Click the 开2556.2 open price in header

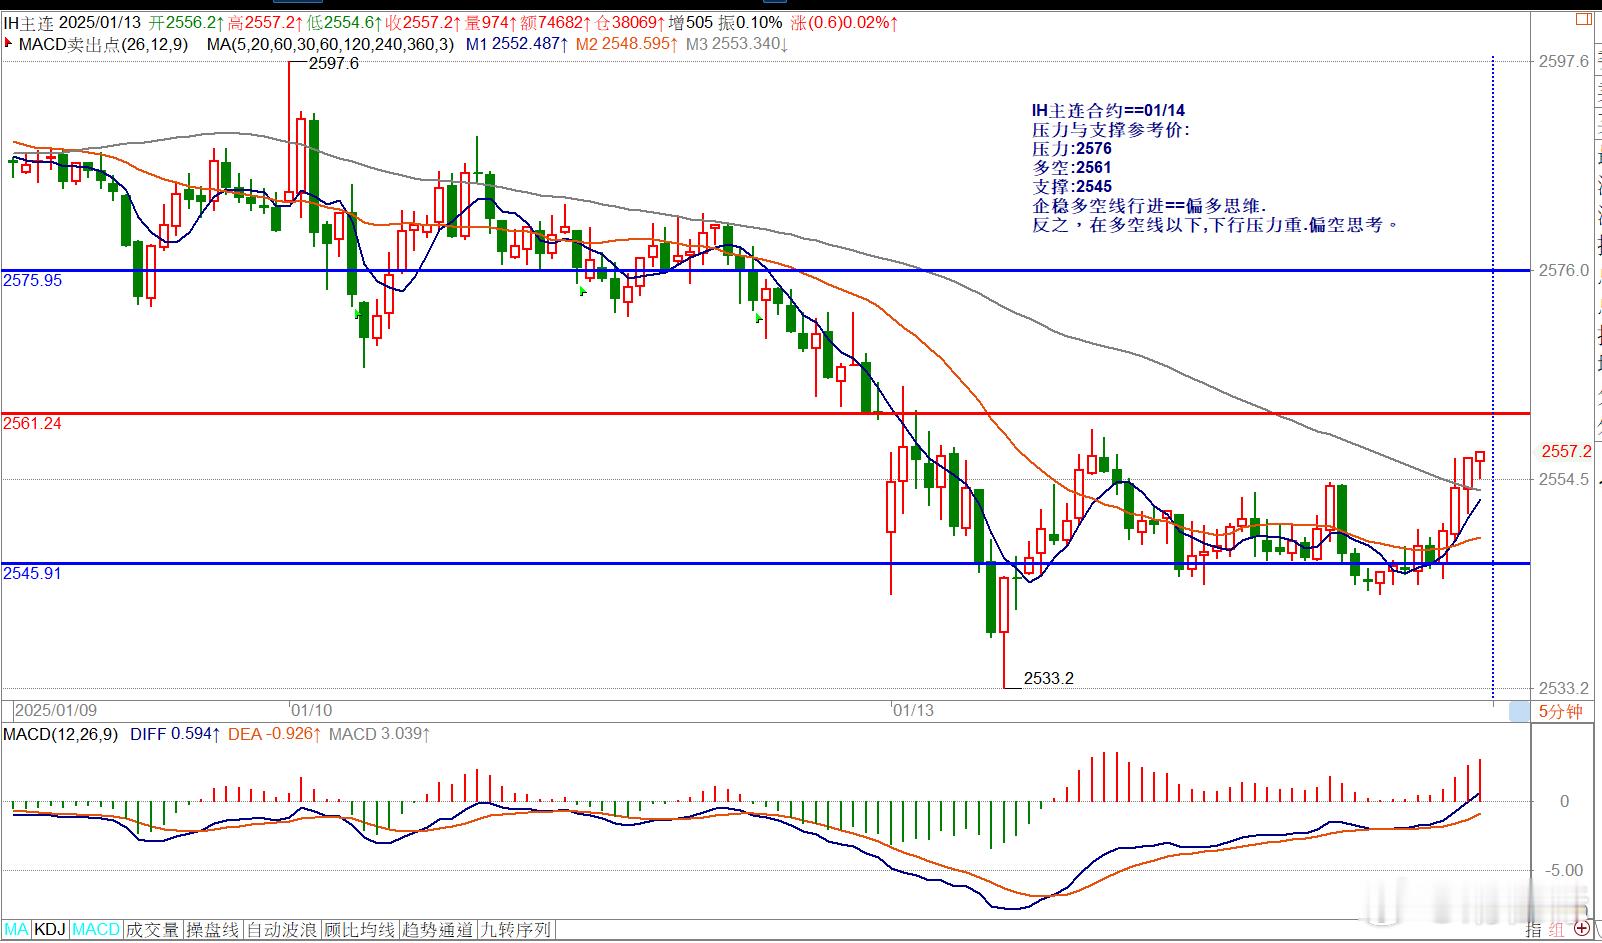click(x=187, y=22)
